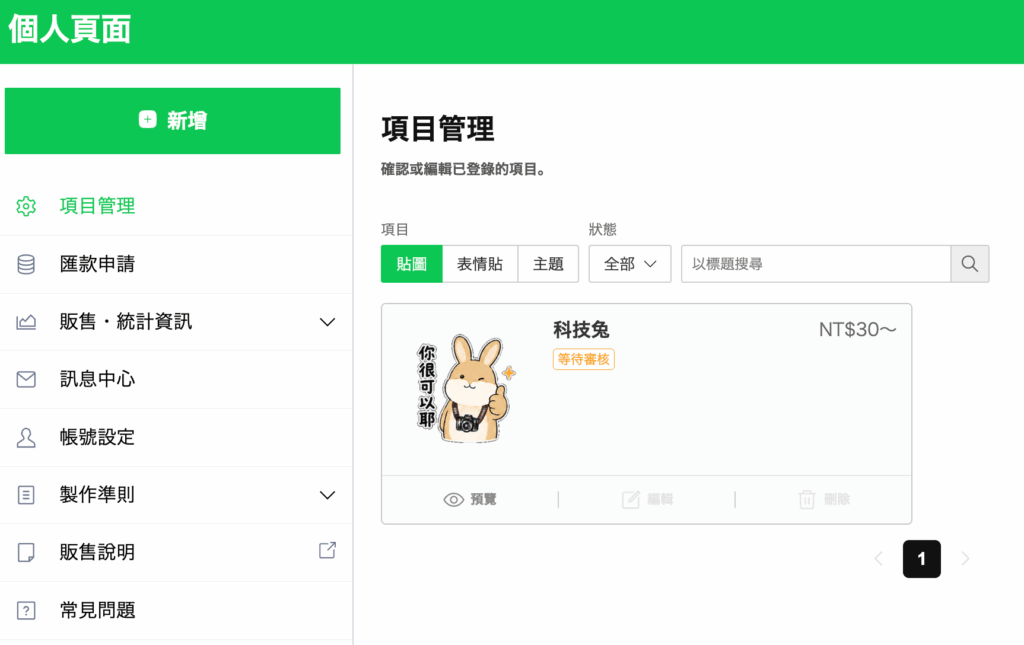Click the plus icon in 新增 button
The height and width of the screenshot is (645, 1024).
pyautogui.click(x=148, y=119)
